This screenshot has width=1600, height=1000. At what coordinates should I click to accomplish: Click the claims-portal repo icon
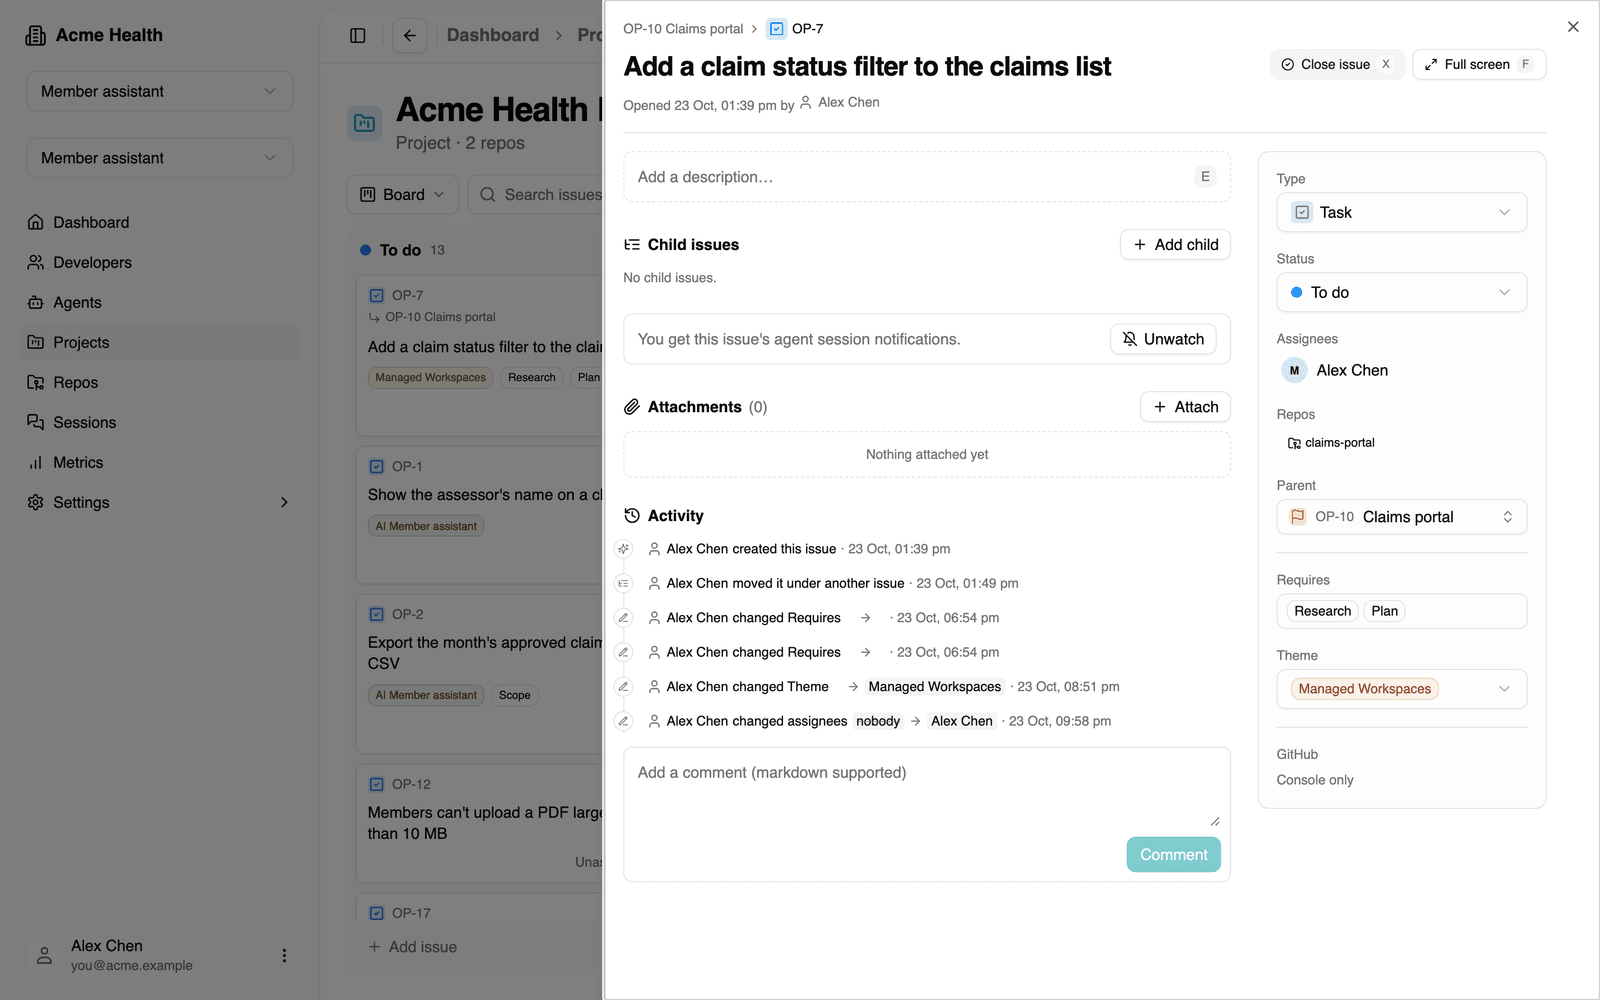1294,443
